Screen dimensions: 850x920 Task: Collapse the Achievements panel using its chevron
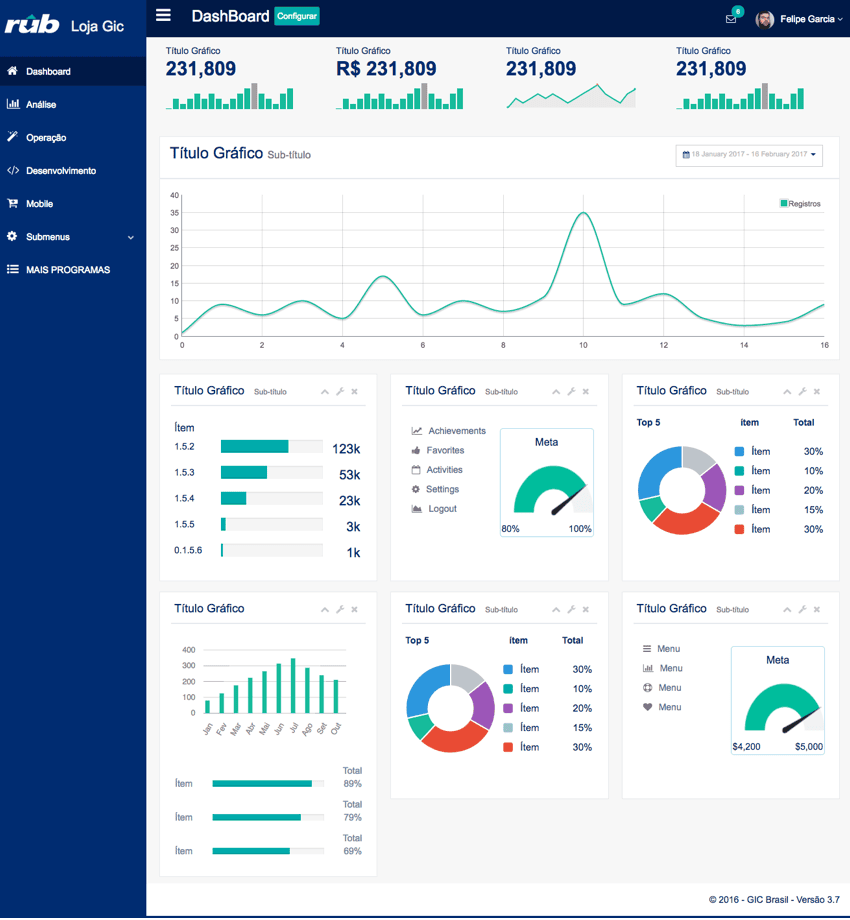click(556, 391)
